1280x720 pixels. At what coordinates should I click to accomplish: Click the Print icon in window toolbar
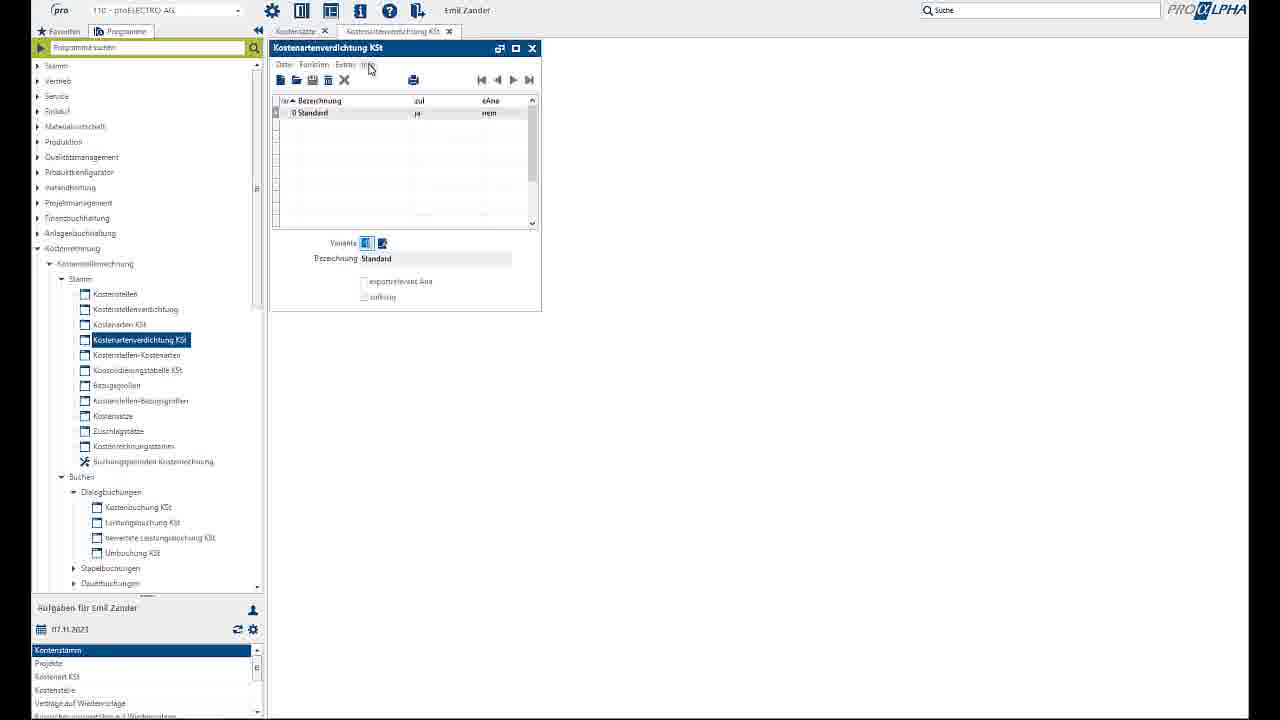coord(413,80)
